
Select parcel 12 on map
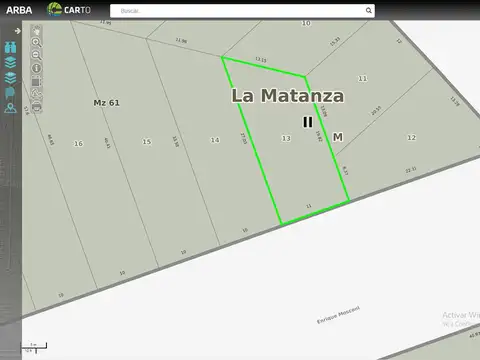412,138
